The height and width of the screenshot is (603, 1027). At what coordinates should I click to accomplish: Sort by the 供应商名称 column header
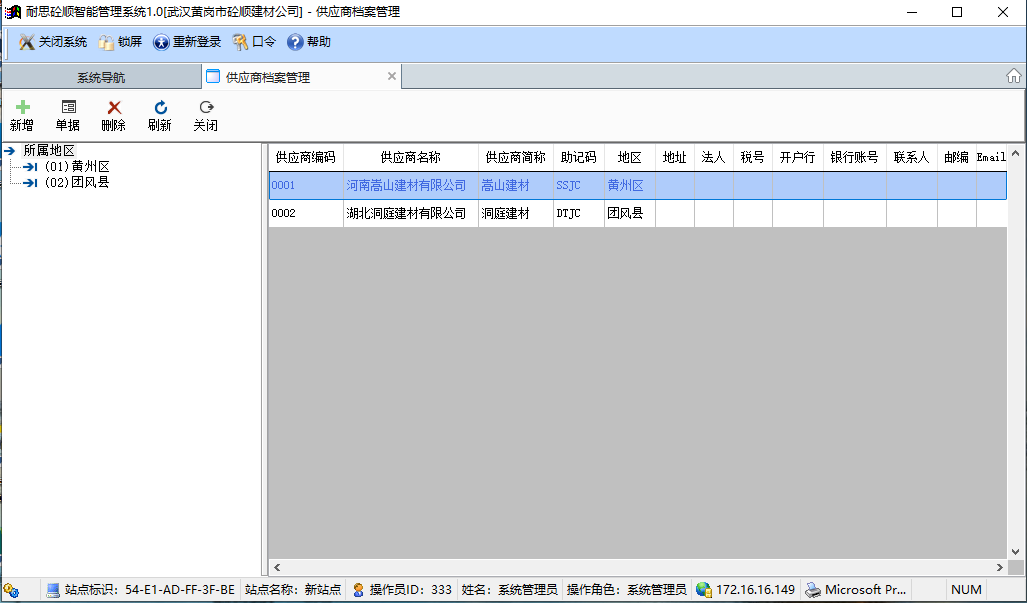click(x=410, y=158)
